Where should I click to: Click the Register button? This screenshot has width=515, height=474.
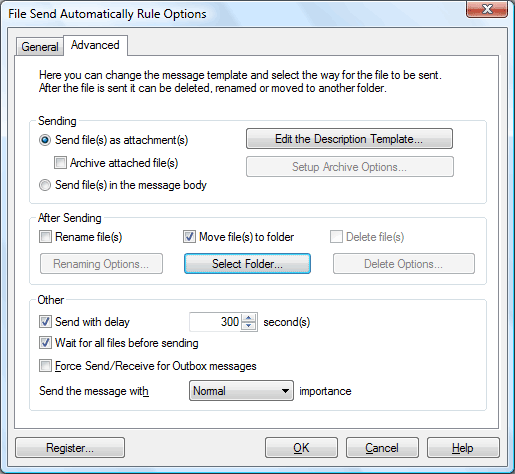point(70,448)
